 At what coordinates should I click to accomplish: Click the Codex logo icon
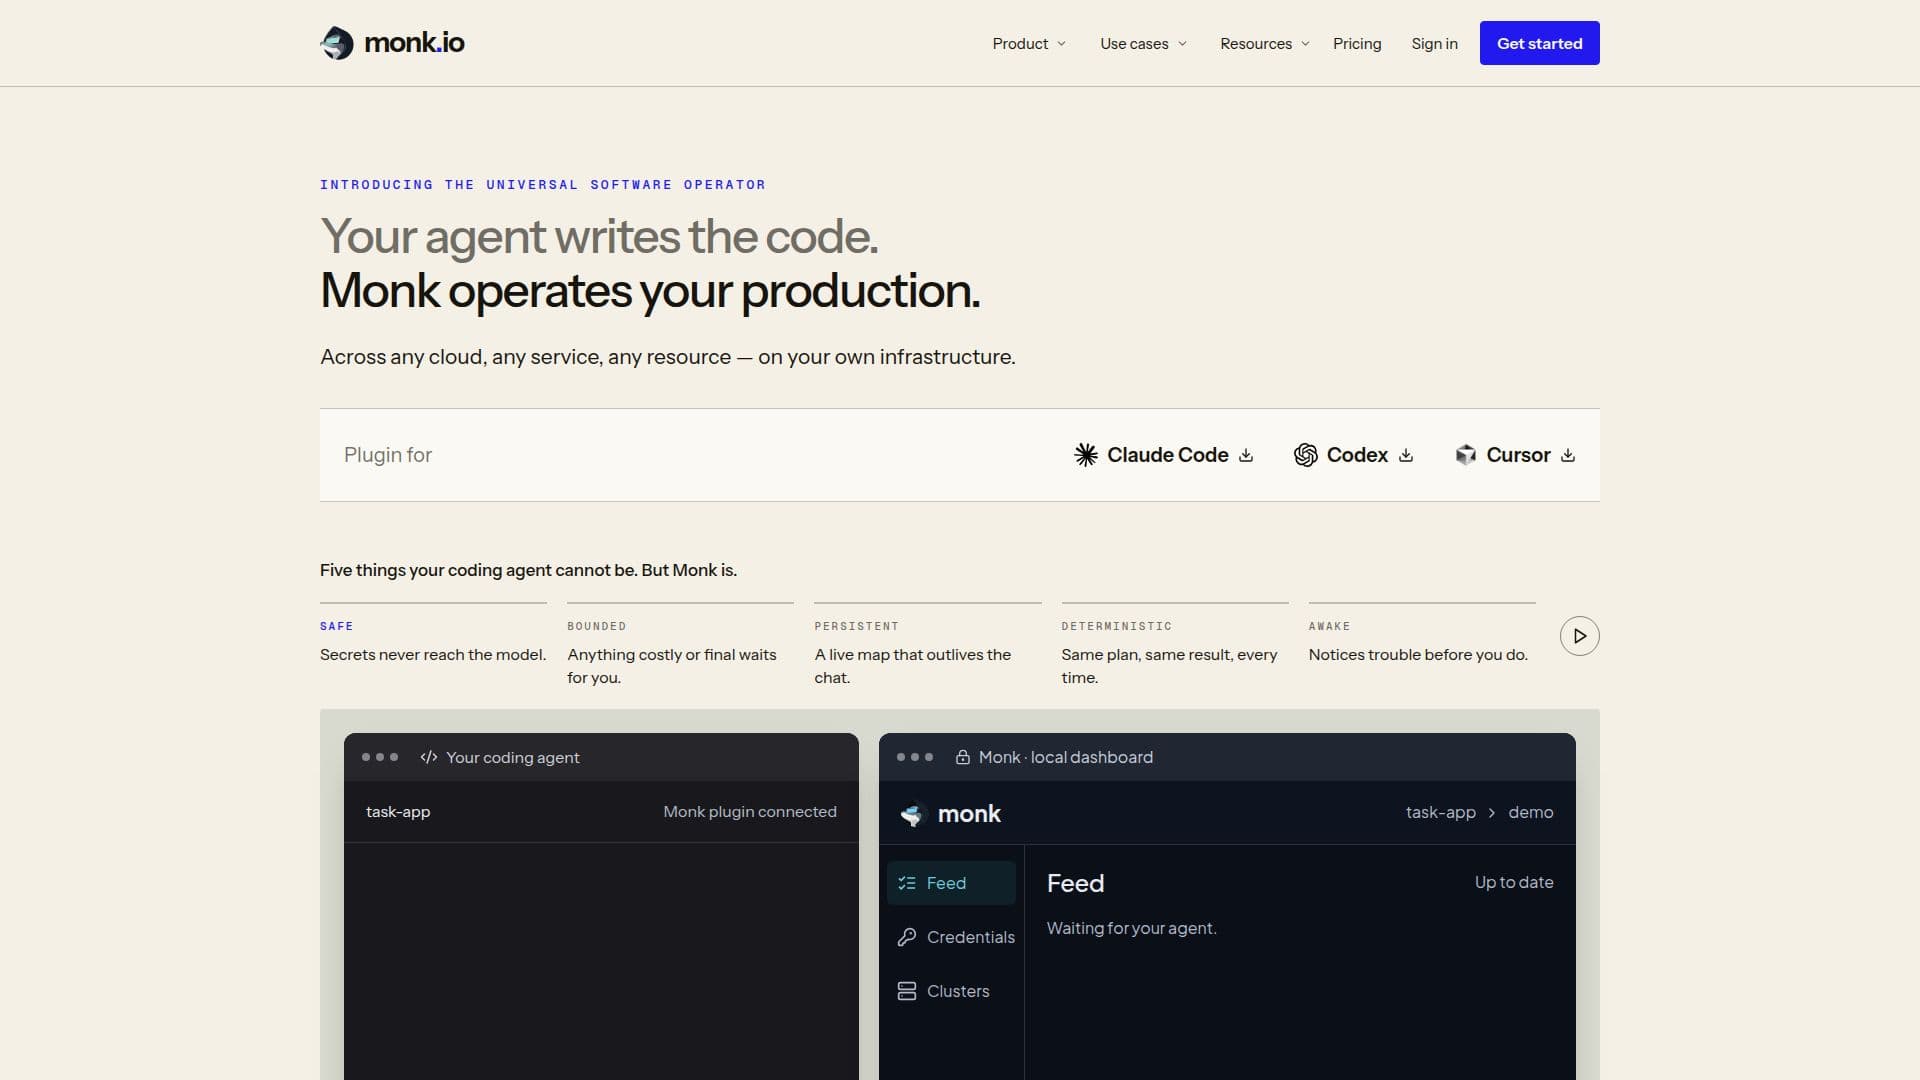[x=1305, y=455]
